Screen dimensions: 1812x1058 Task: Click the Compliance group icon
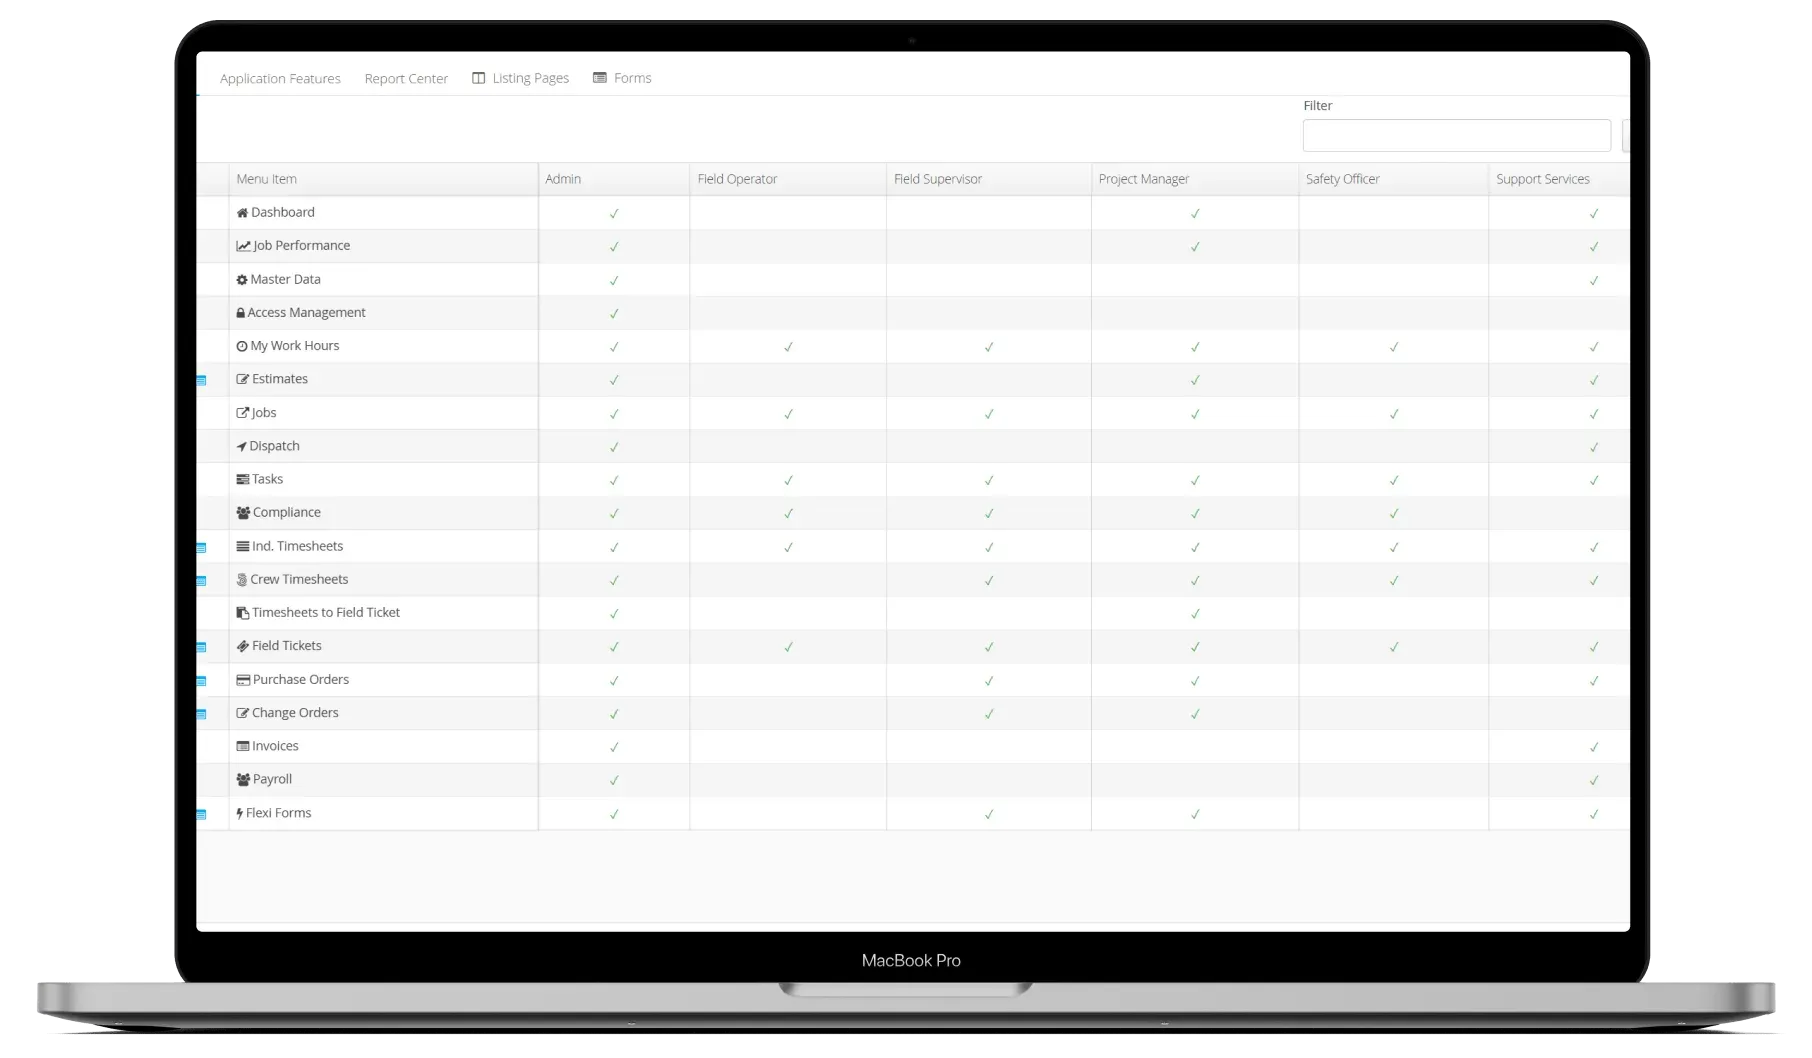[242, 512]
